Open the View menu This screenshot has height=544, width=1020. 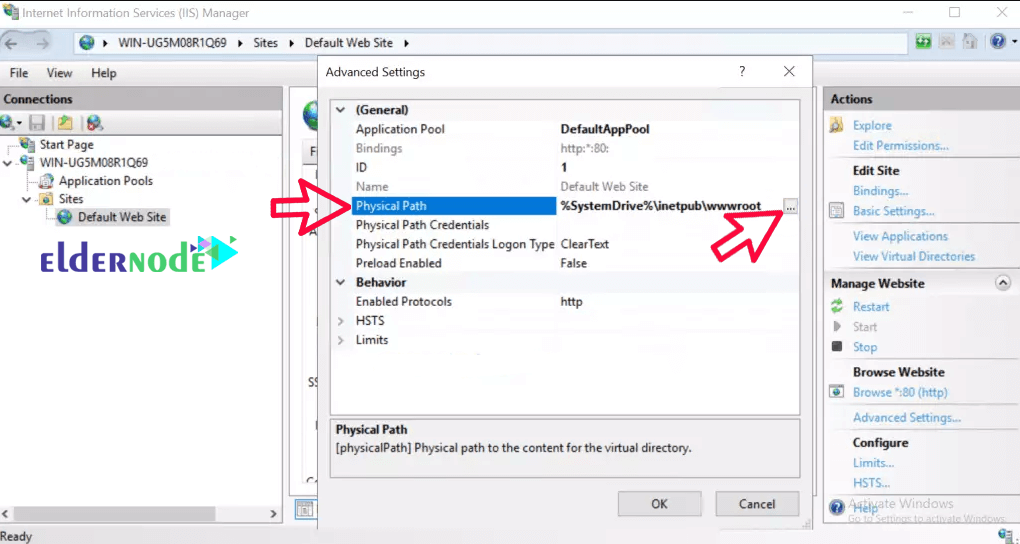tap(59, 73)
